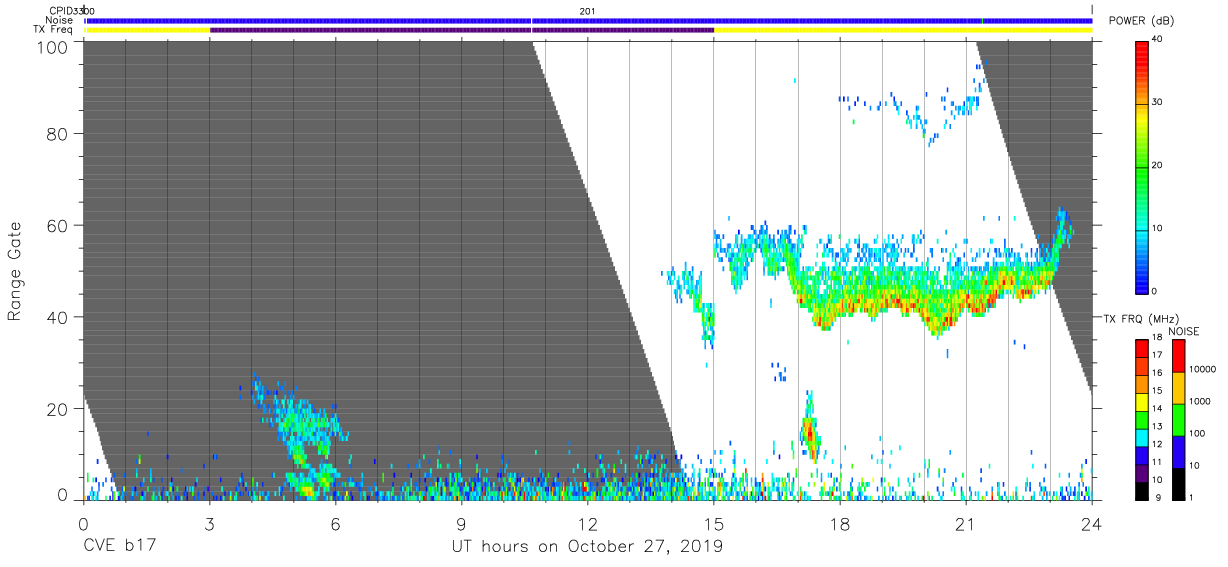Click the UT hours axis tick 18

coord(839,523)
